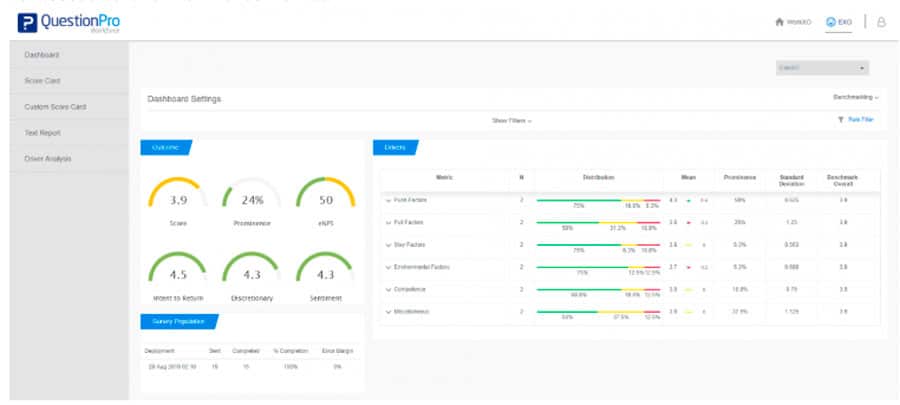Click the yellow trend dash in Miscellaneous row
The height and width of the screenshot is (405, 900).
[x=689, y=312]
